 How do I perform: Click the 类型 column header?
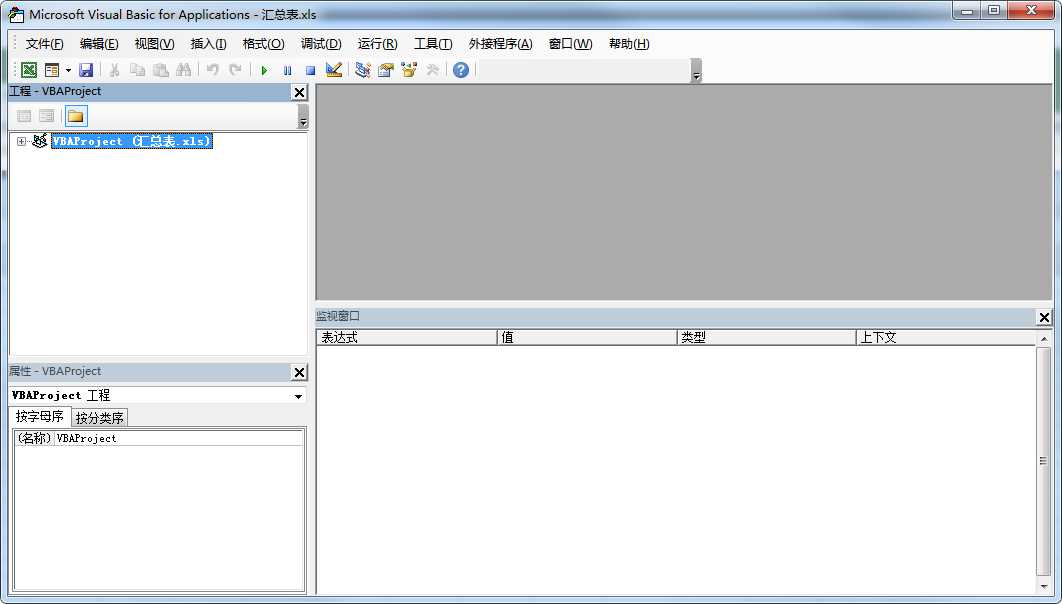click(767, 337)
